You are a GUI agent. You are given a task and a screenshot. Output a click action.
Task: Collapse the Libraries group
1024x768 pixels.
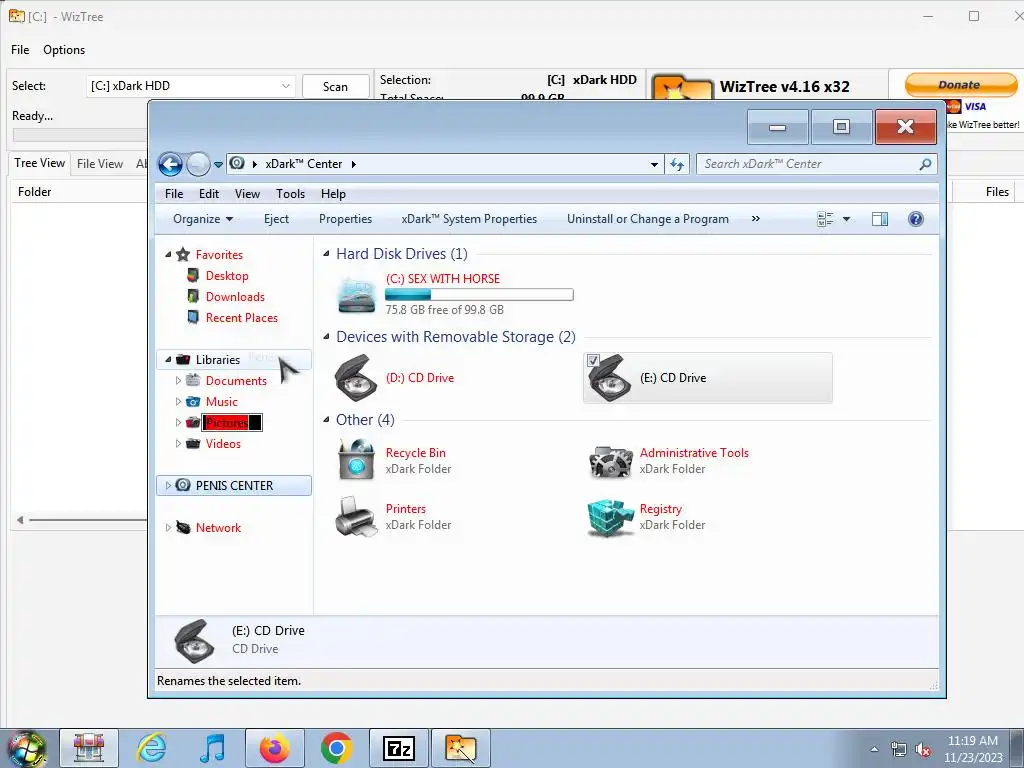[168, 360]
